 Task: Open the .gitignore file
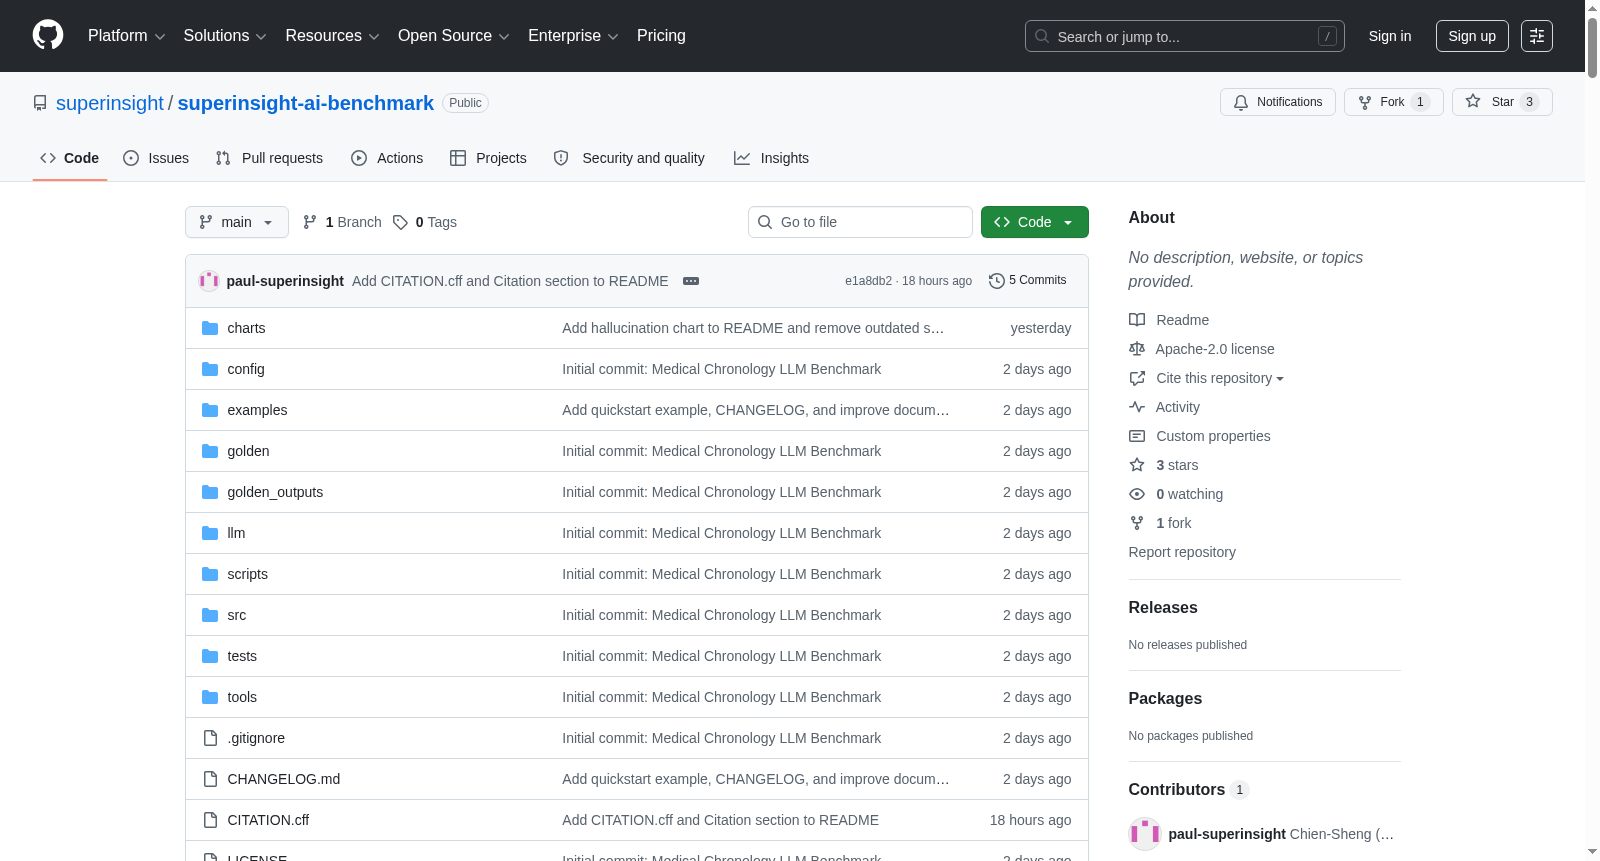tap(256, 738)
